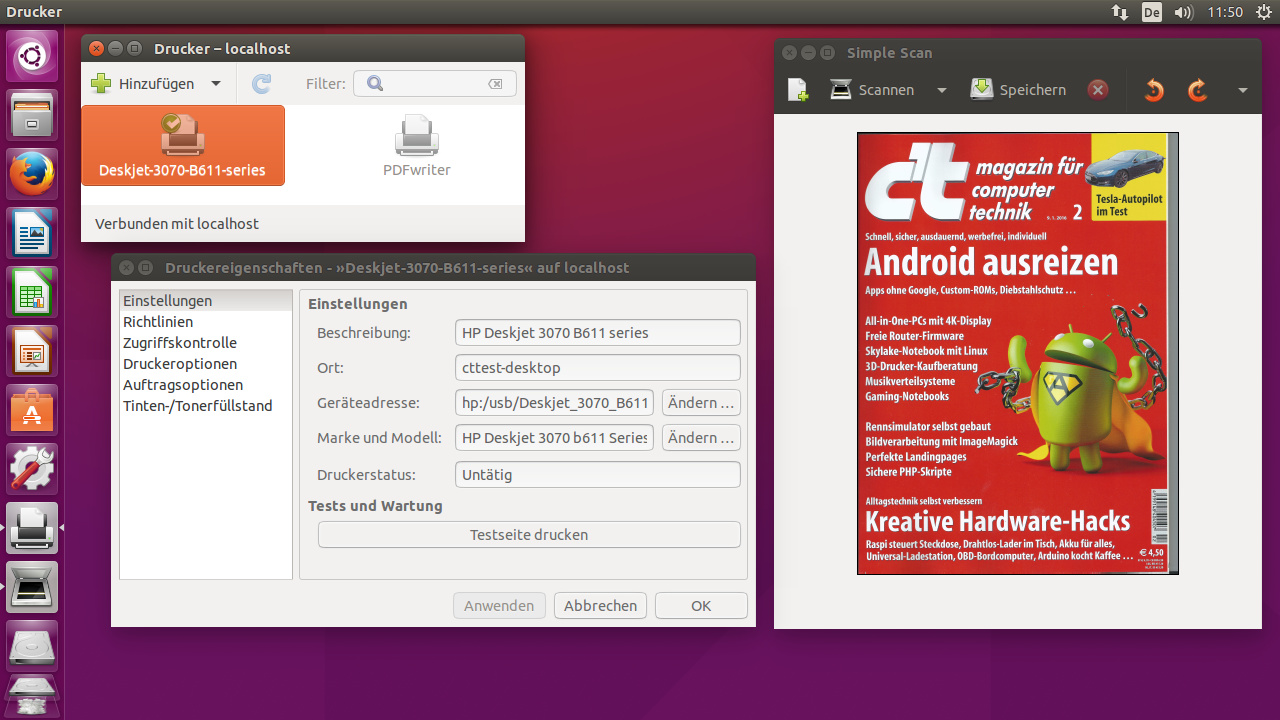
Task: Go to the Auftragsoptionen page
Action: pos(206,385)
